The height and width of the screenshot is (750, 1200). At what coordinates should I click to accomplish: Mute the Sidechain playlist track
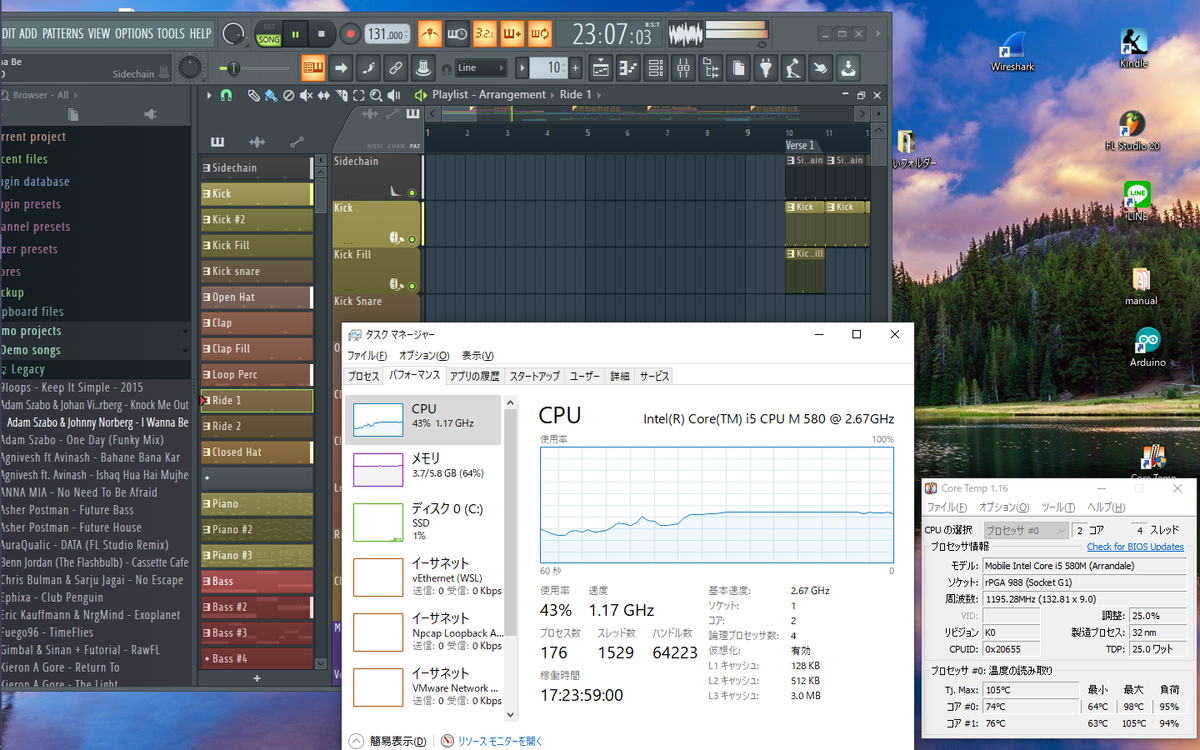(412, 192)
